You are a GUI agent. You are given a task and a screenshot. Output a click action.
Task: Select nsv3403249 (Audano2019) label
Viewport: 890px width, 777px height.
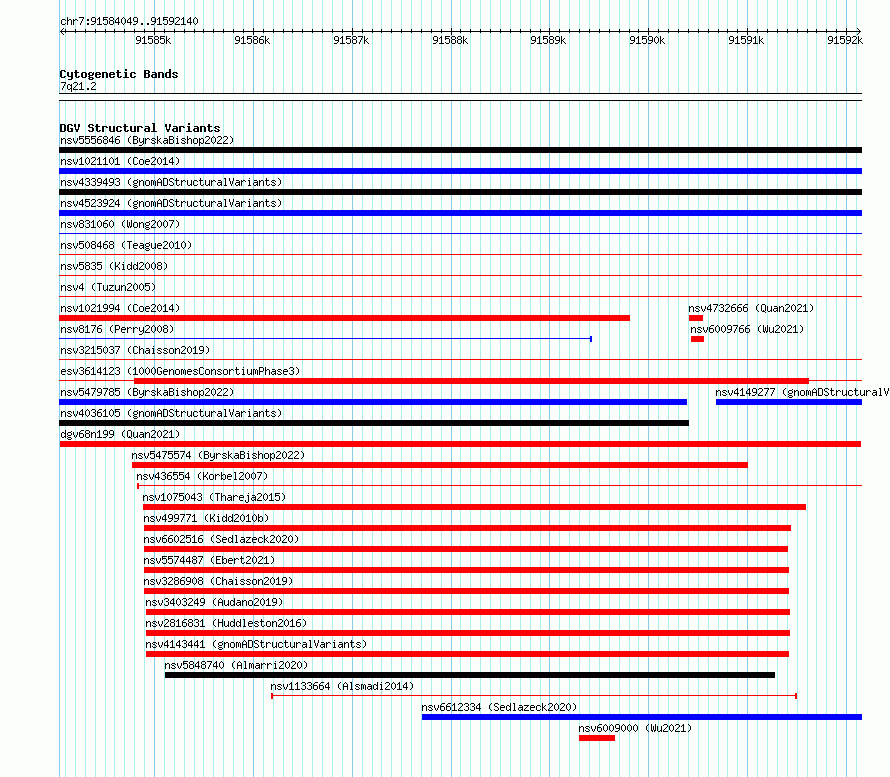point(214,602)
